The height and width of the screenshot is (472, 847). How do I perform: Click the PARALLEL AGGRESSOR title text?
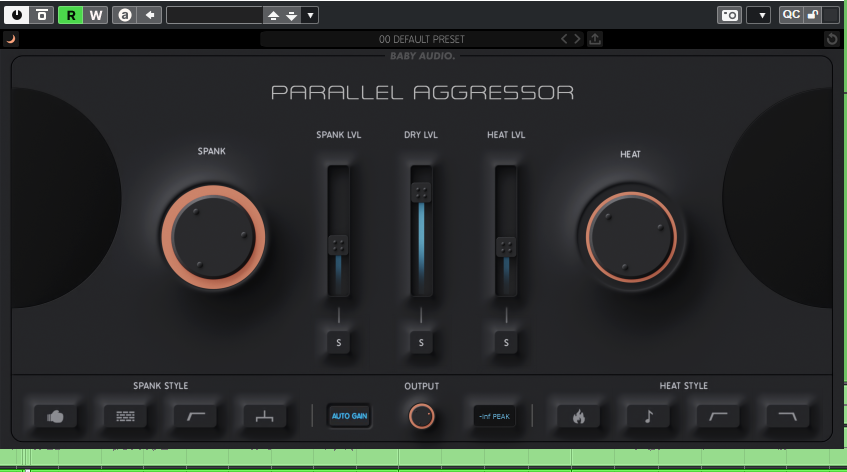click(x=422, y=92)
